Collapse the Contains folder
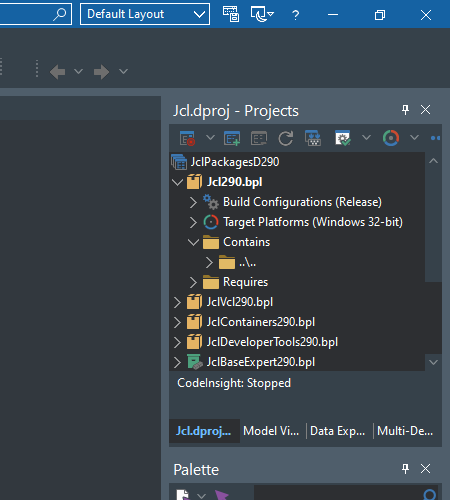 193,242
